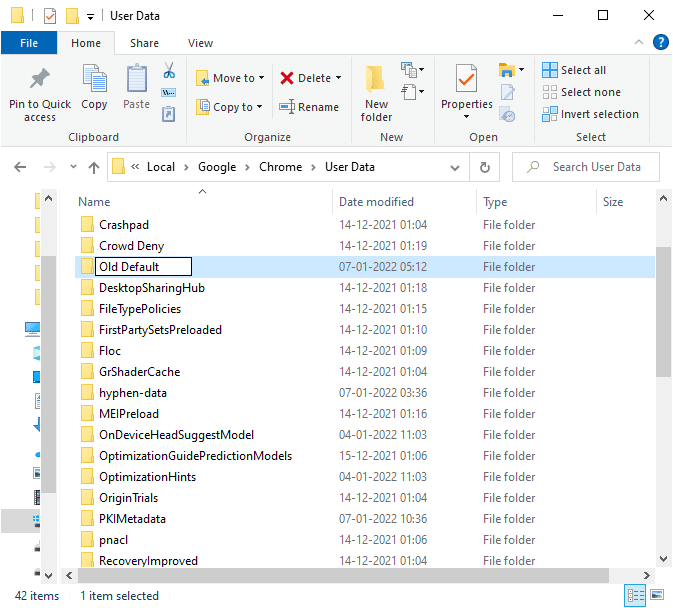Click Invert selection
The image size is (673, 608).
pos(591,114)
